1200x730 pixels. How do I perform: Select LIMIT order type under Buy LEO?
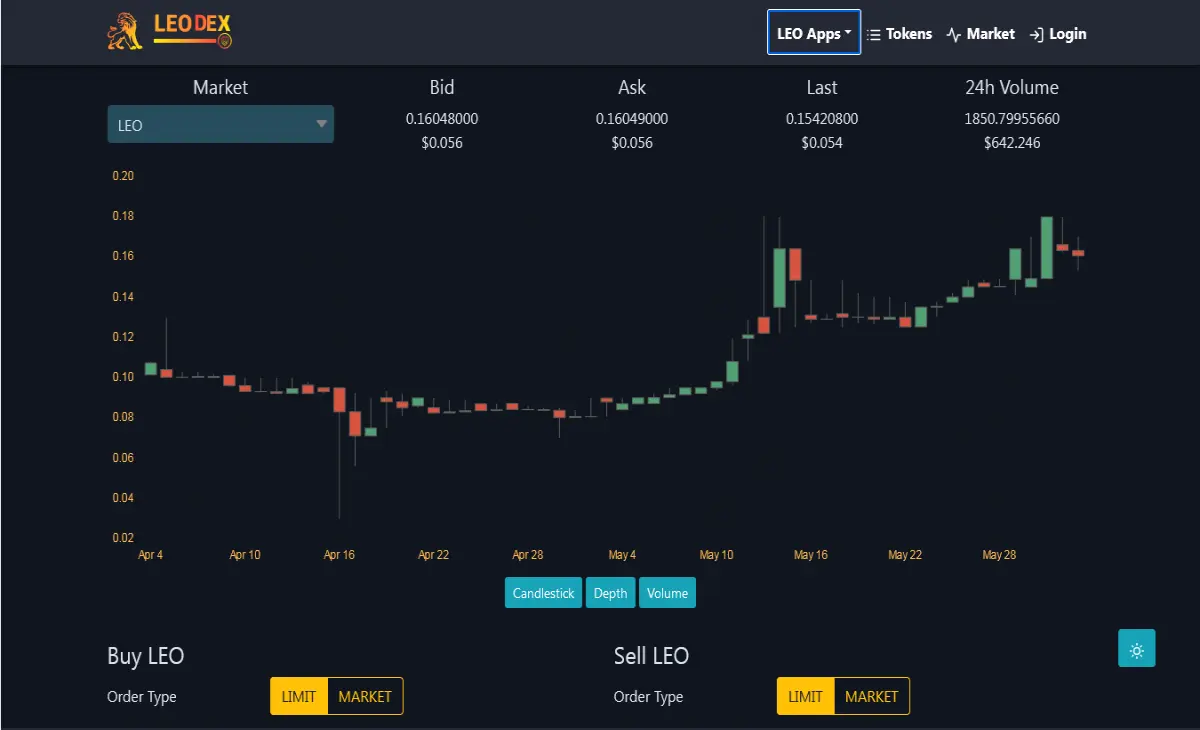click(299, 696)
